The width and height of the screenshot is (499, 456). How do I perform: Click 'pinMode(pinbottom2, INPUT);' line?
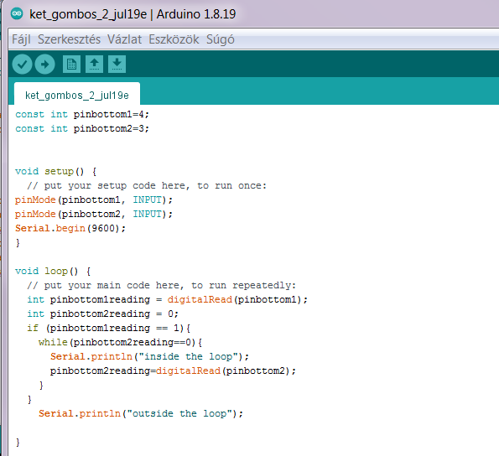click(94, 214)
